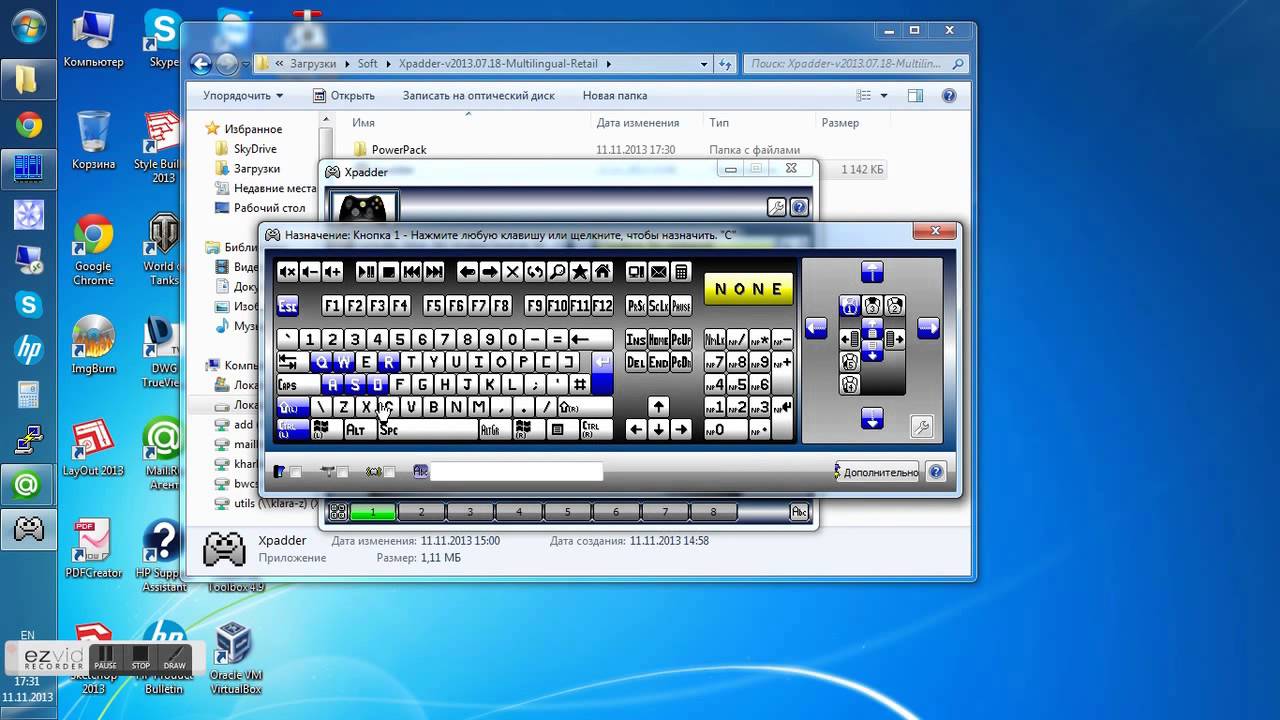Open the Xpadder settings wrench in main window

coord(776,208)
